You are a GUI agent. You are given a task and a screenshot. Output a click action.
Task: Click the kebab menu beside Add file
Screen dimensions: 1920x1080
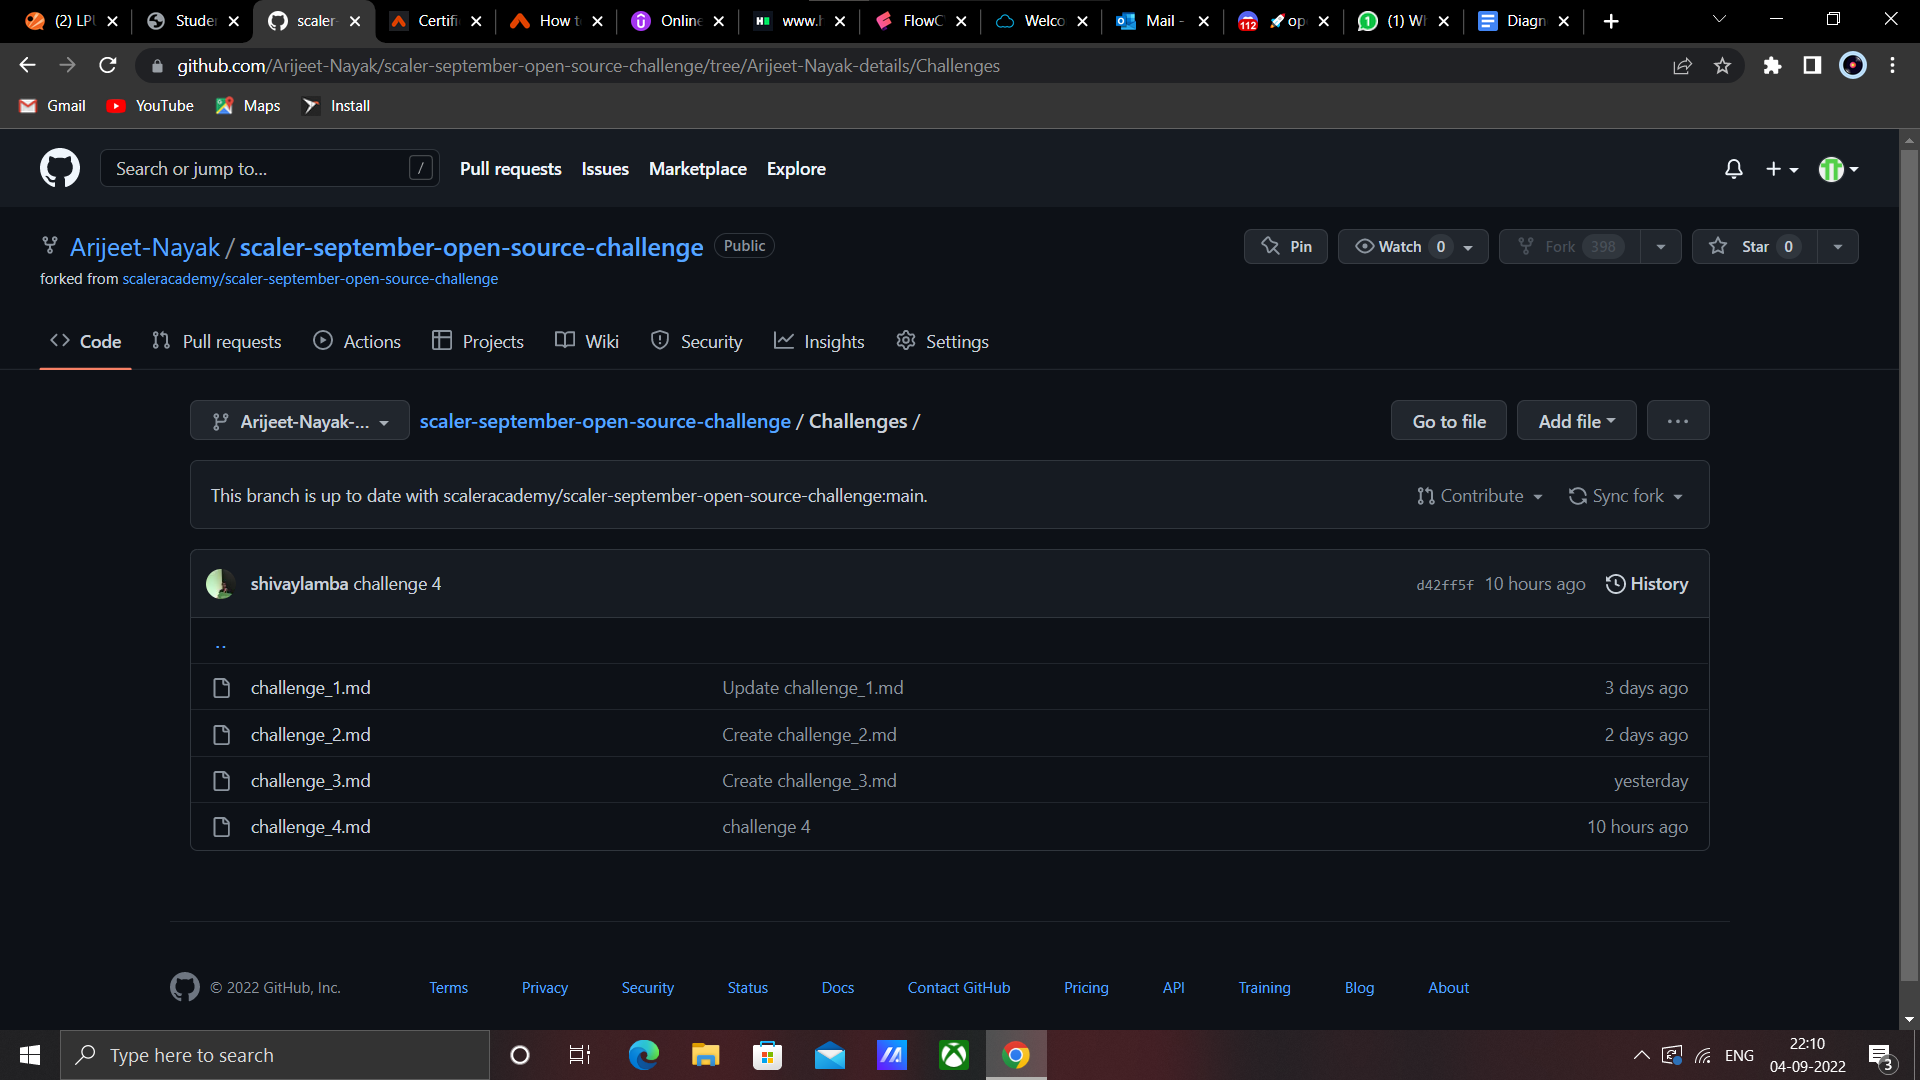tap(1677, 420)
